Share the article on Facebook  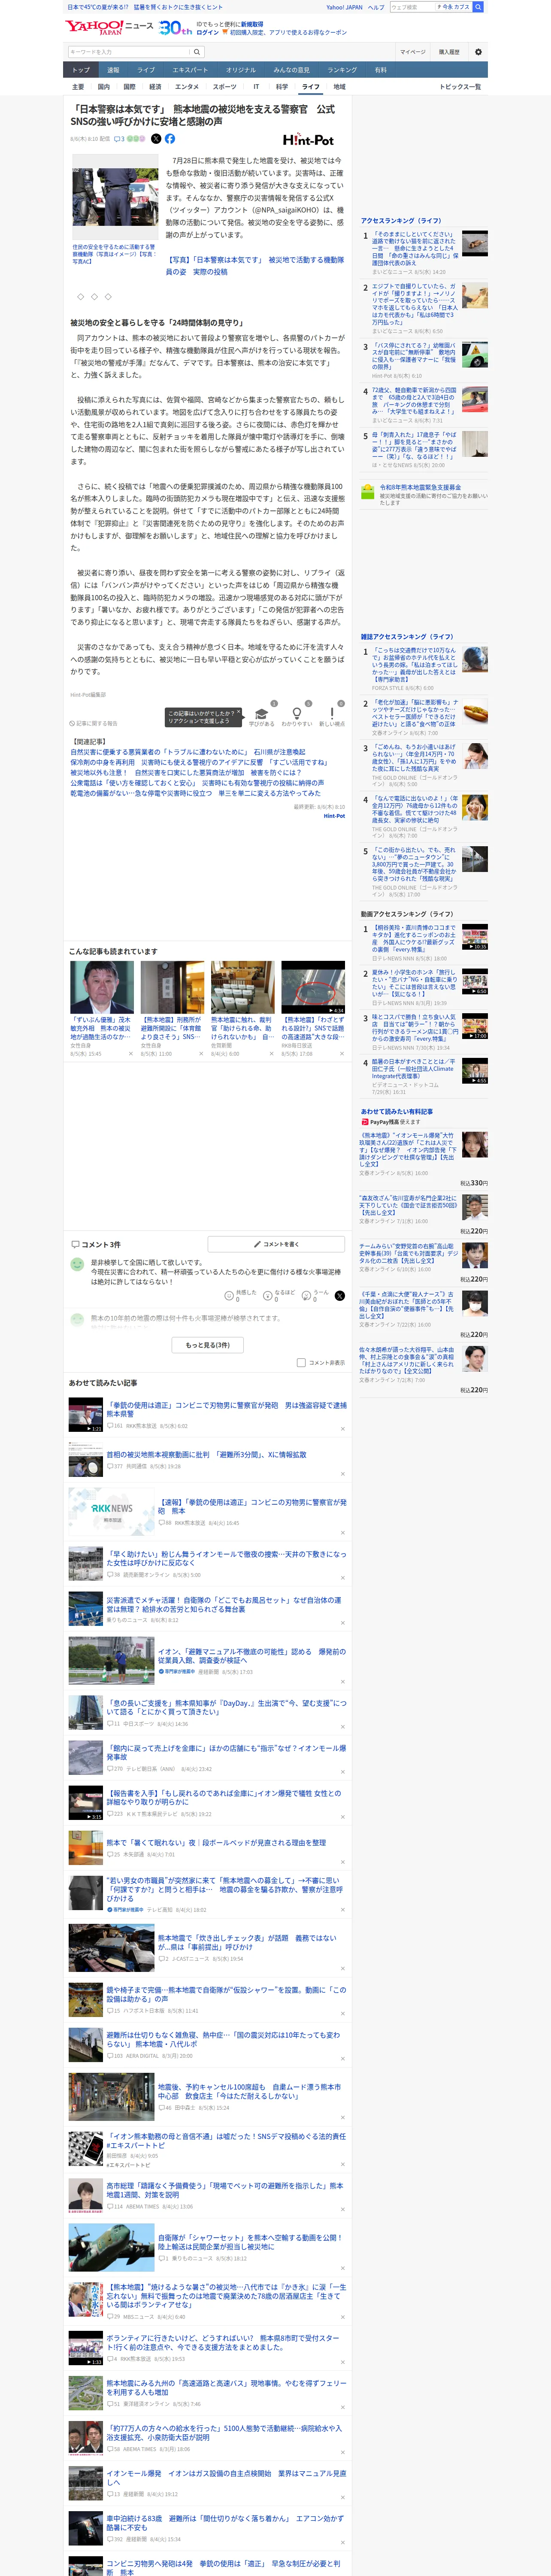click(170, 139)
